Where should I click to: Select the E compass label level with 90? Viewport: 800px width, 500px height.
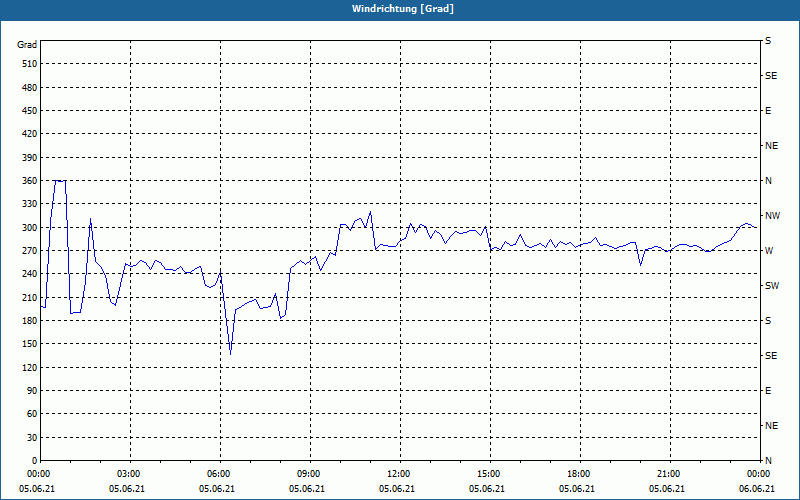[x=768, y=390]
